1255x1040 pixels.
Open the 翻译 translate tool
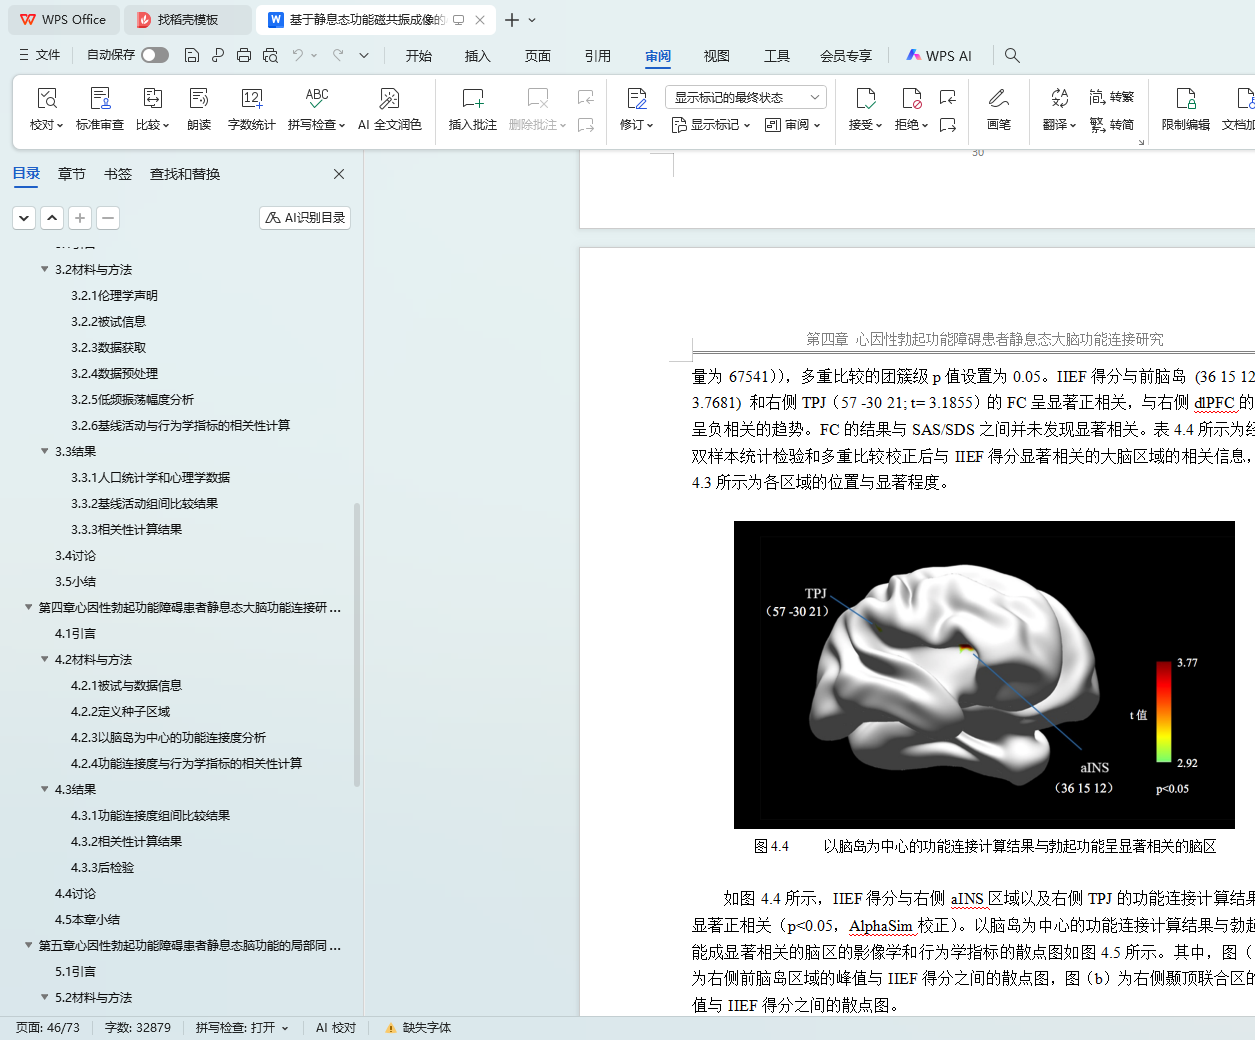pos(1059,110)
